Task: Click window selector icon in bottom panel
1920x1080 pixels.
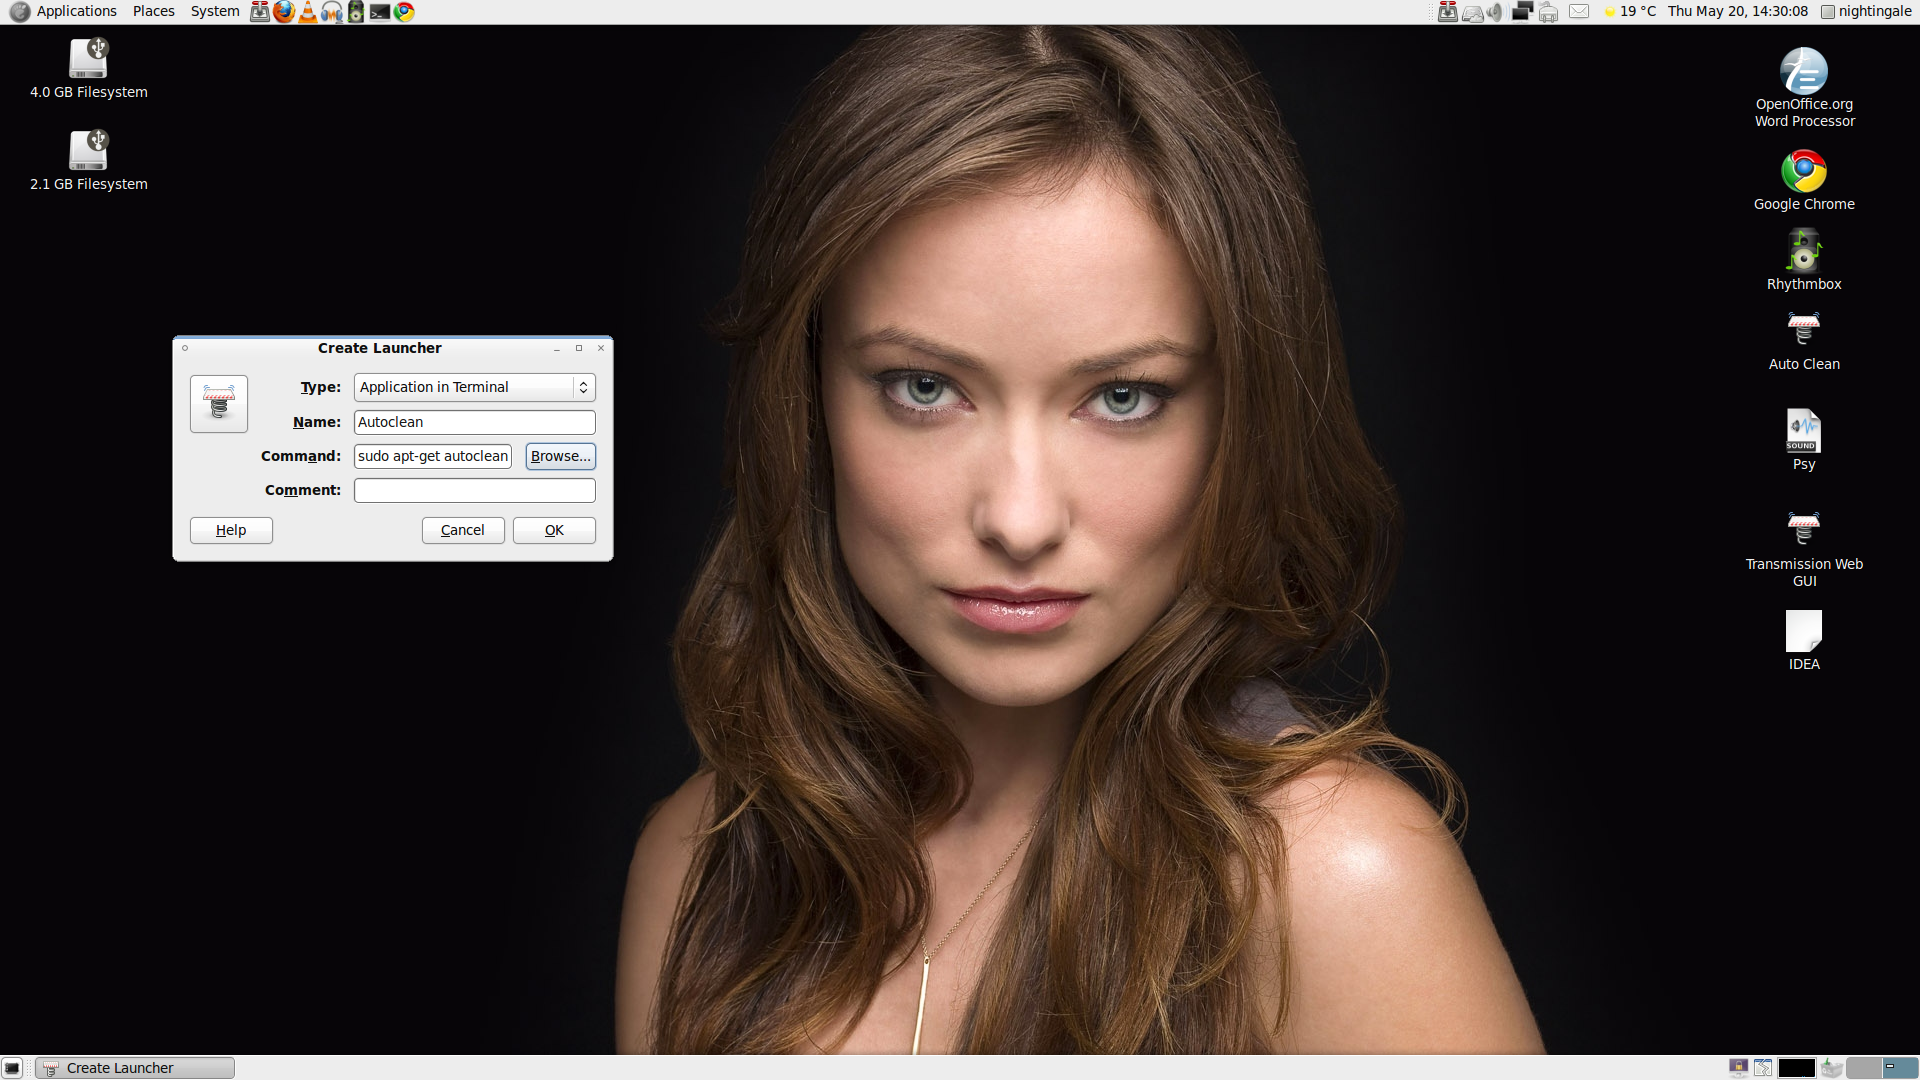Action: (1763, 1068)
